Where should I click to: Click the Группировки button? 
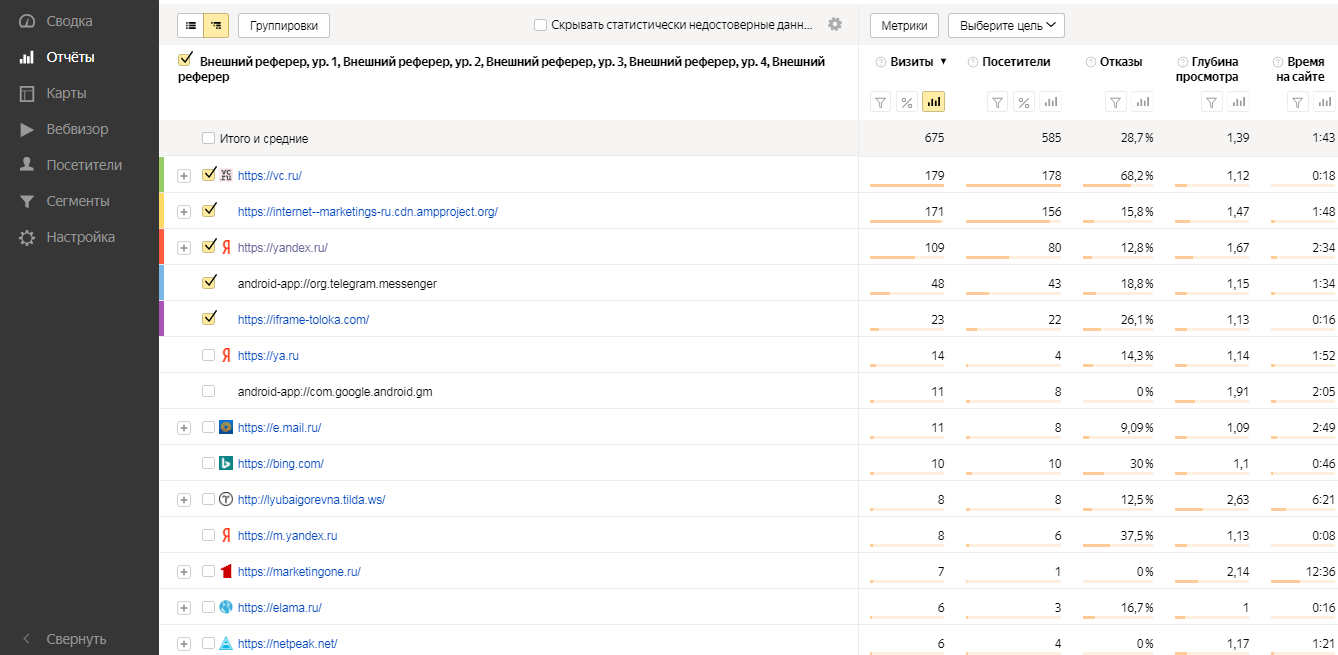click(284, 25)
